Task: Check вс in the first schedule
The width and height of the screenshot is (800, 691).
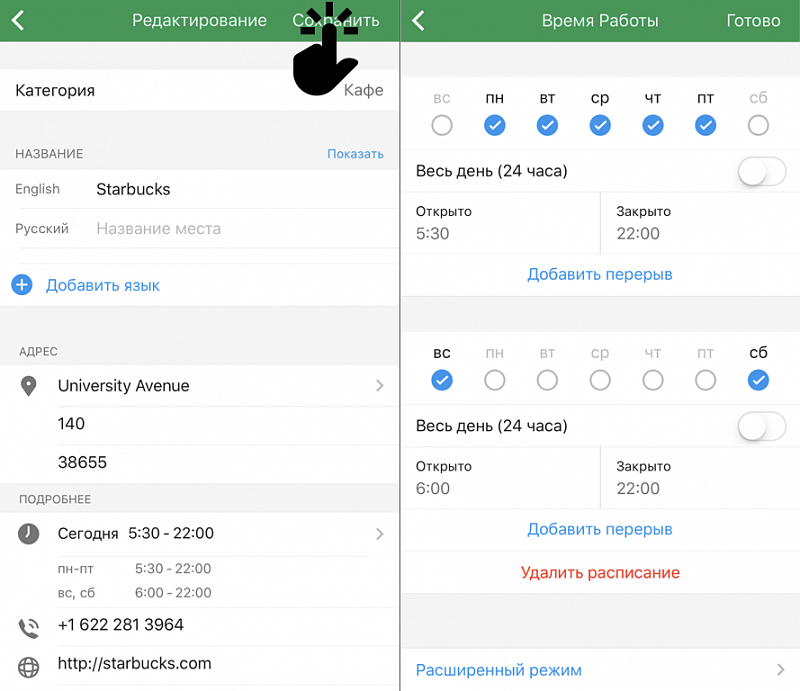Action: [x=442, y=125]
